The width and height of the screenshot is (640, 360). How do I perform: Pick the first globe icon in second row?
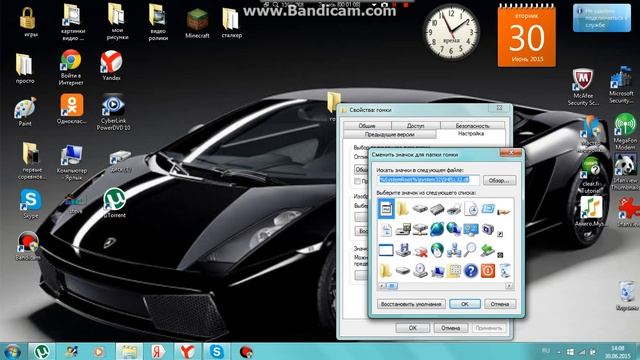[437, 229]
